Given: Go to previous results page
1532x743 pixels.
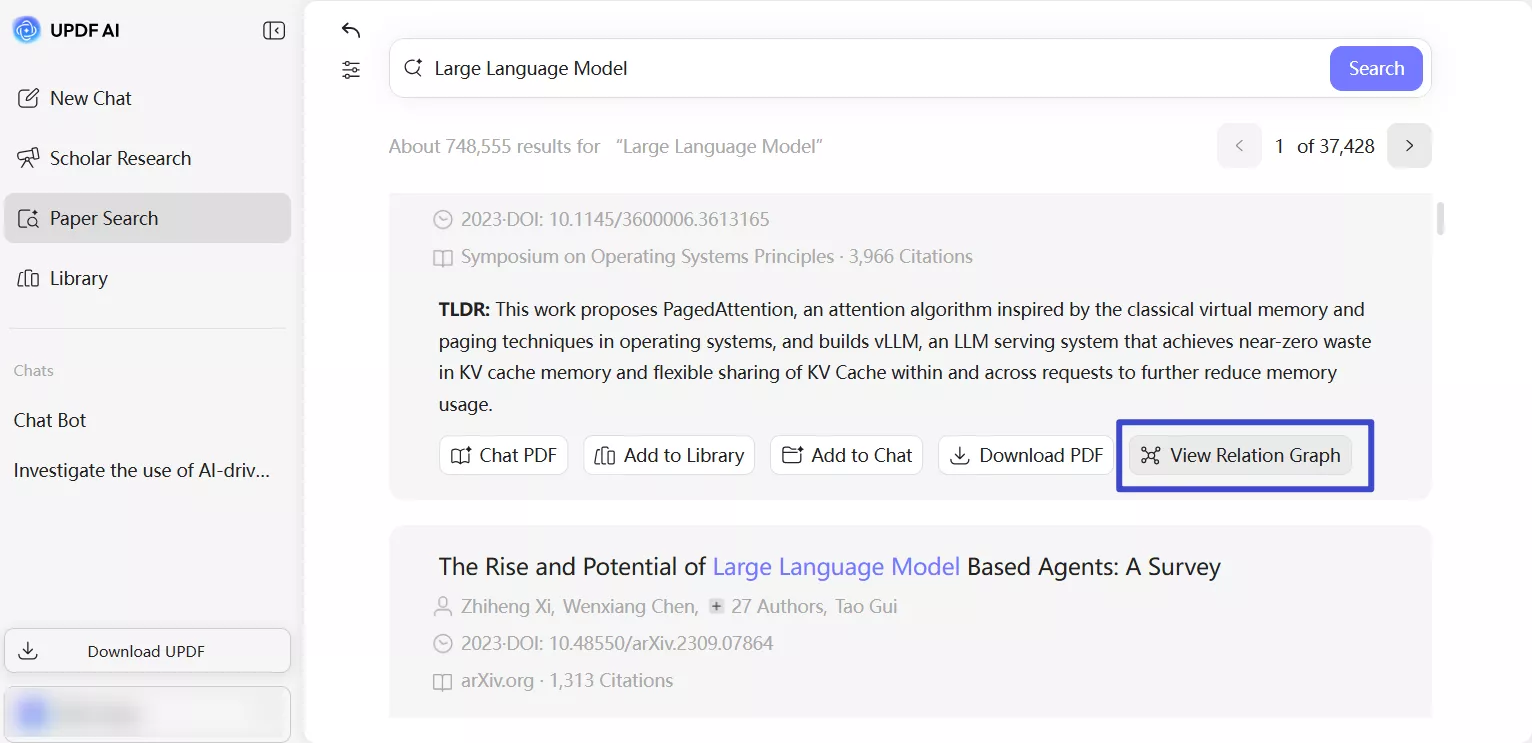Looking at the screenshot, I should pos(1239,146).
